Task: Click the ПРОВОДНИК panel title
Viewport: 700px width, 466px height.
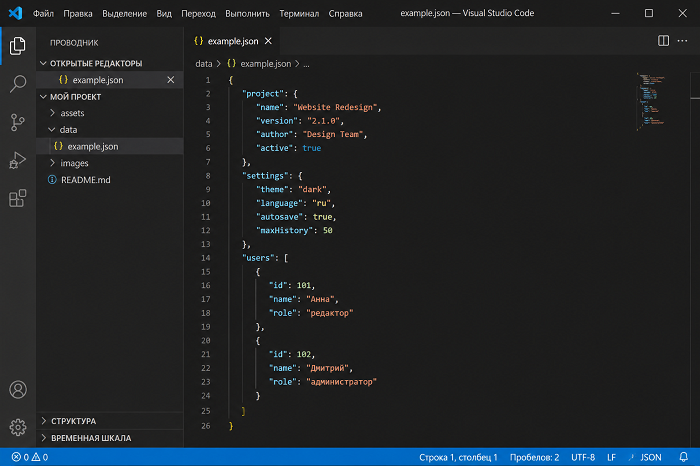Action: [x=74, y=43]
